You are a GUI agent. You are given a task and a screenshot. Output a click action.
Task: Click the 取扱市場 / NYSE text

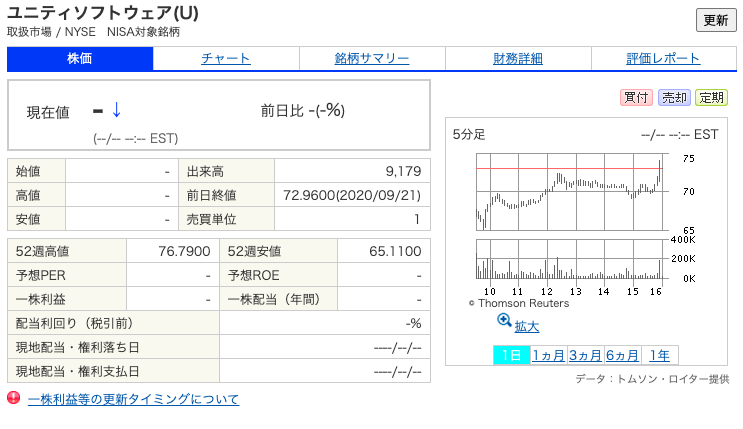pos(51,32)
